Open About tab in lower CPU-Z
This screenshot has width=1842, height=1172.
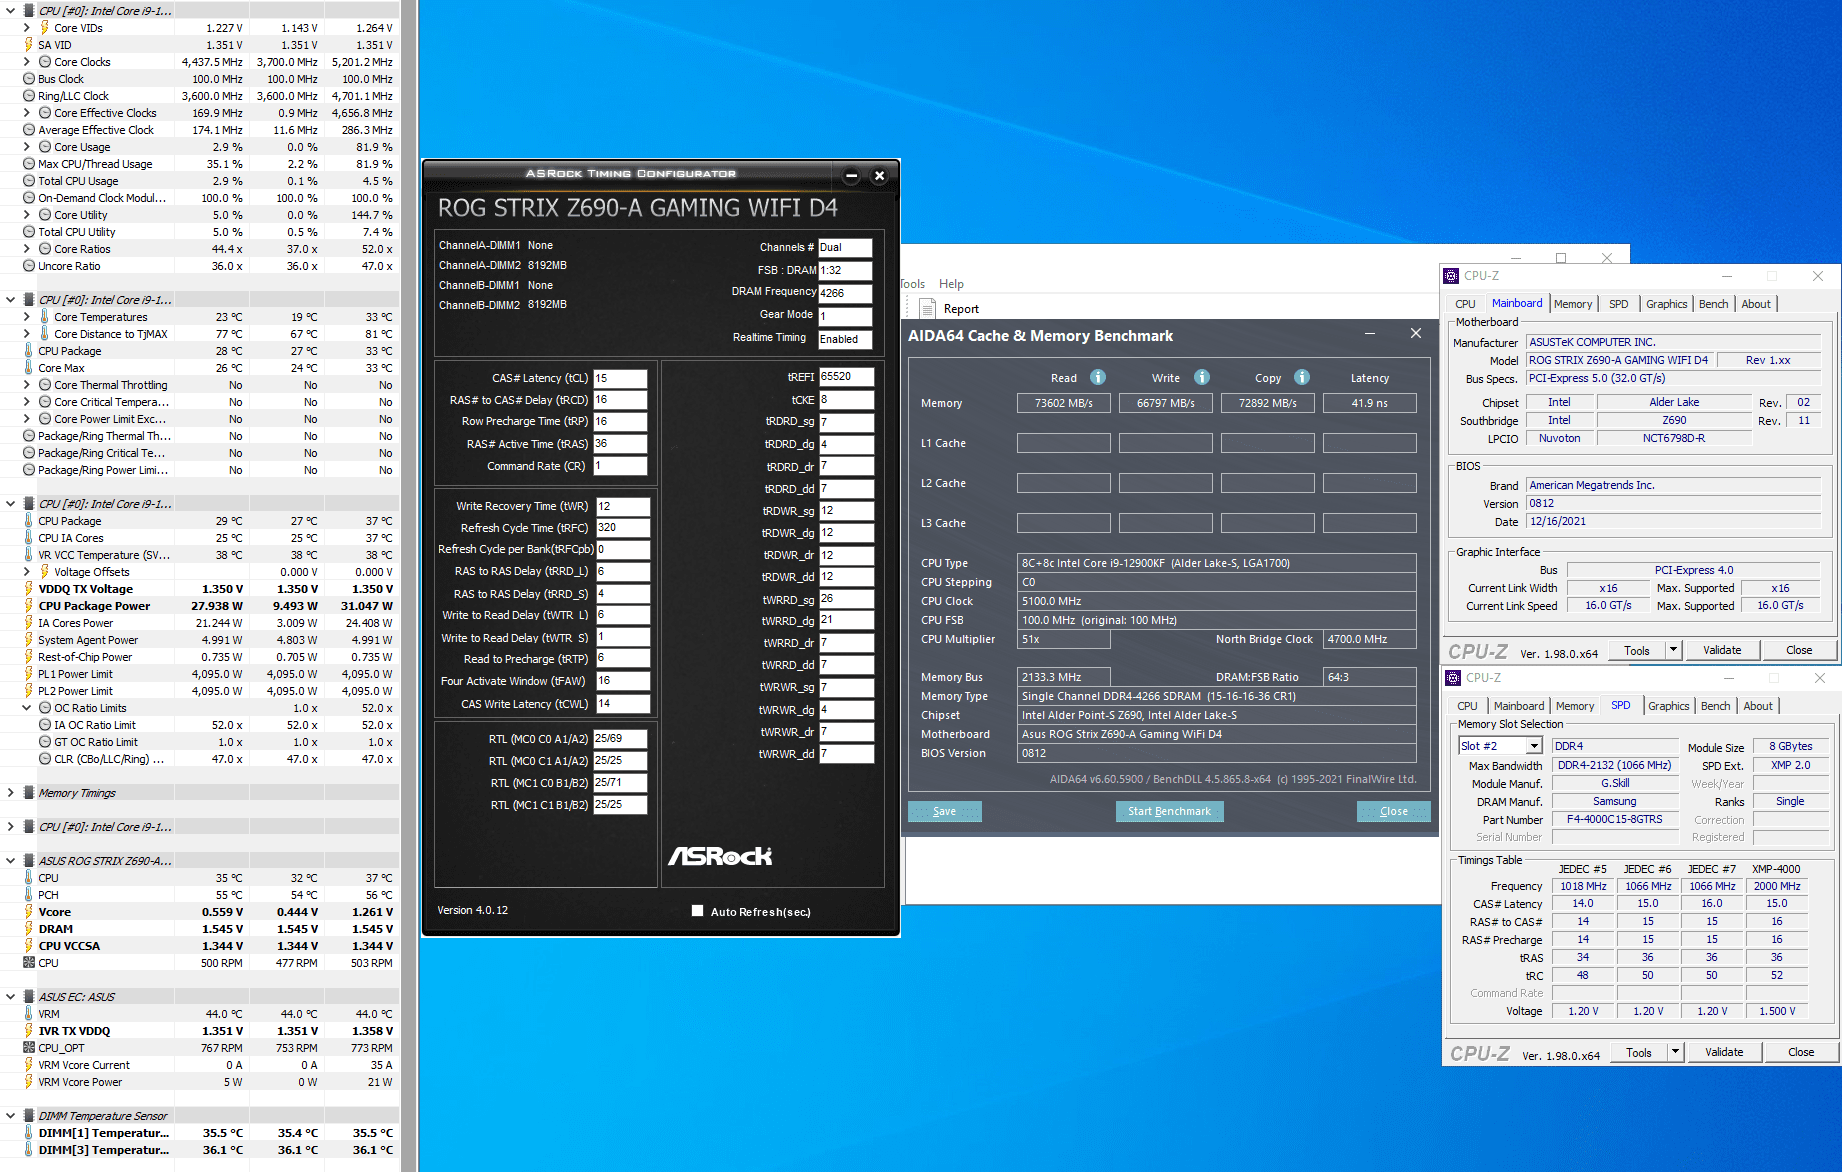[1758, 706]
